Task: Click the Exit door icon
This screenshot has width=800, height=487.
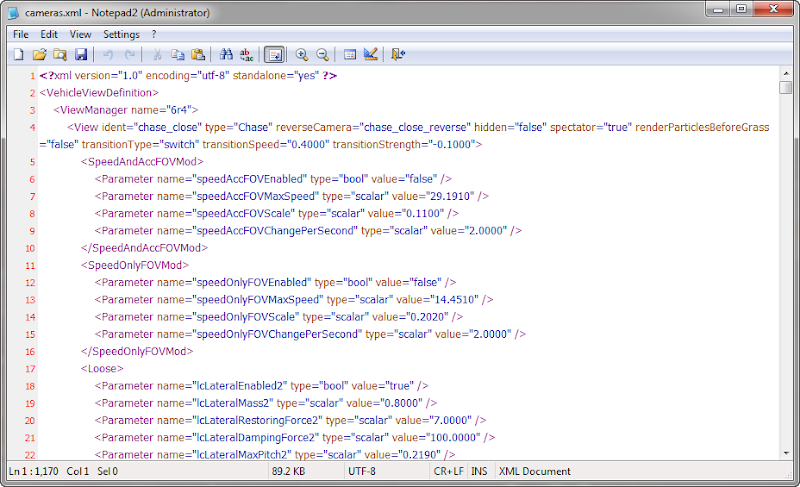Action: click(x=398, y=55)
